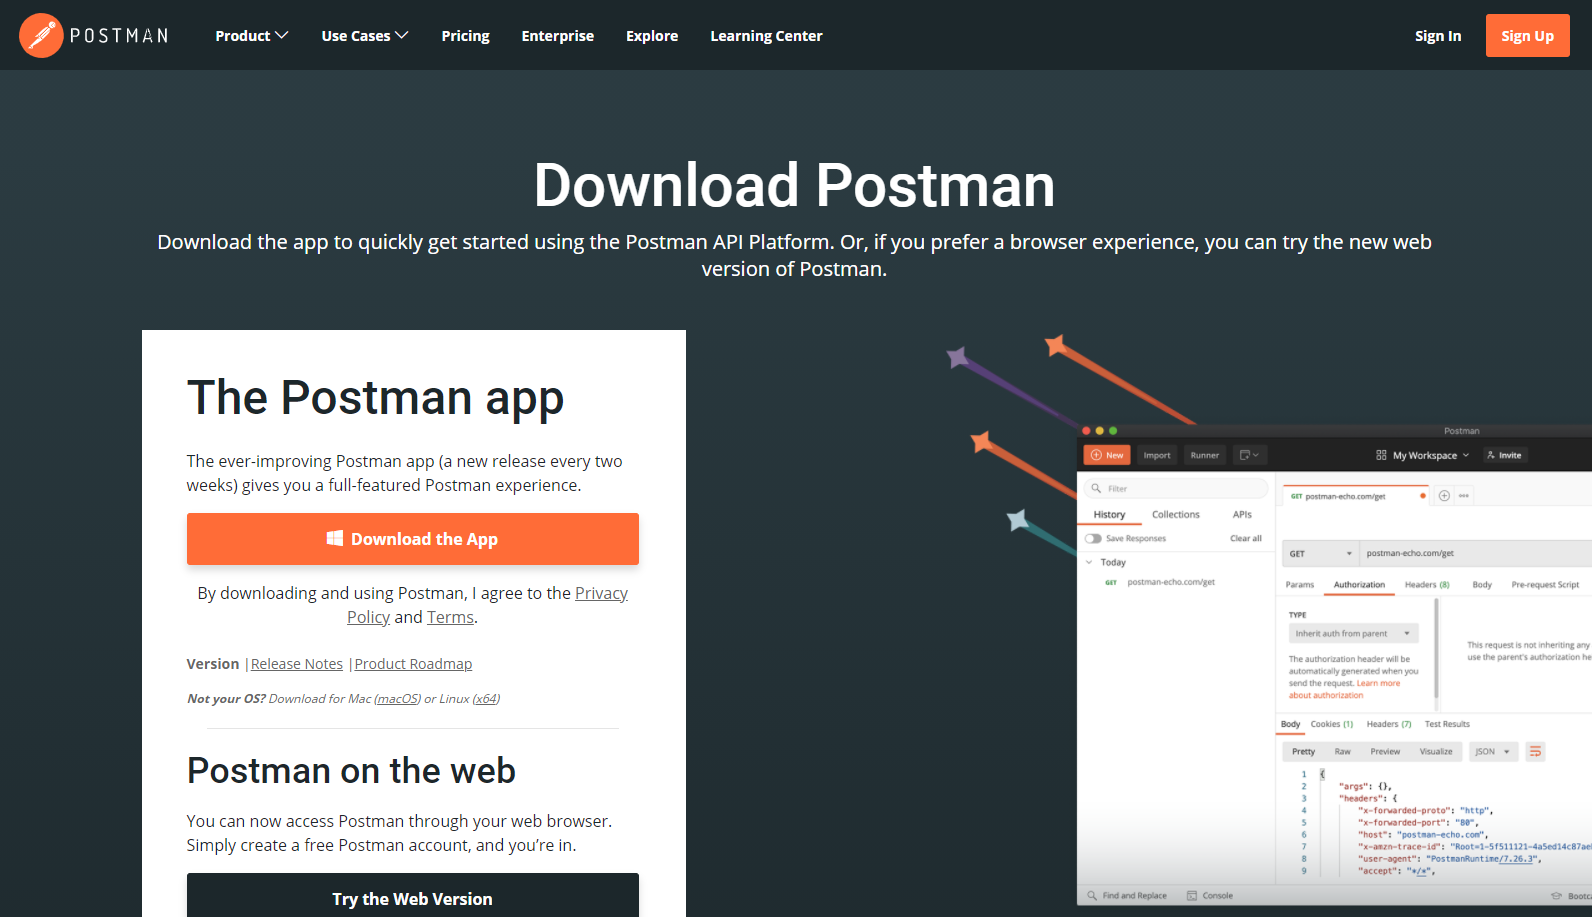Click the Sign In link

coord(1438,36)
